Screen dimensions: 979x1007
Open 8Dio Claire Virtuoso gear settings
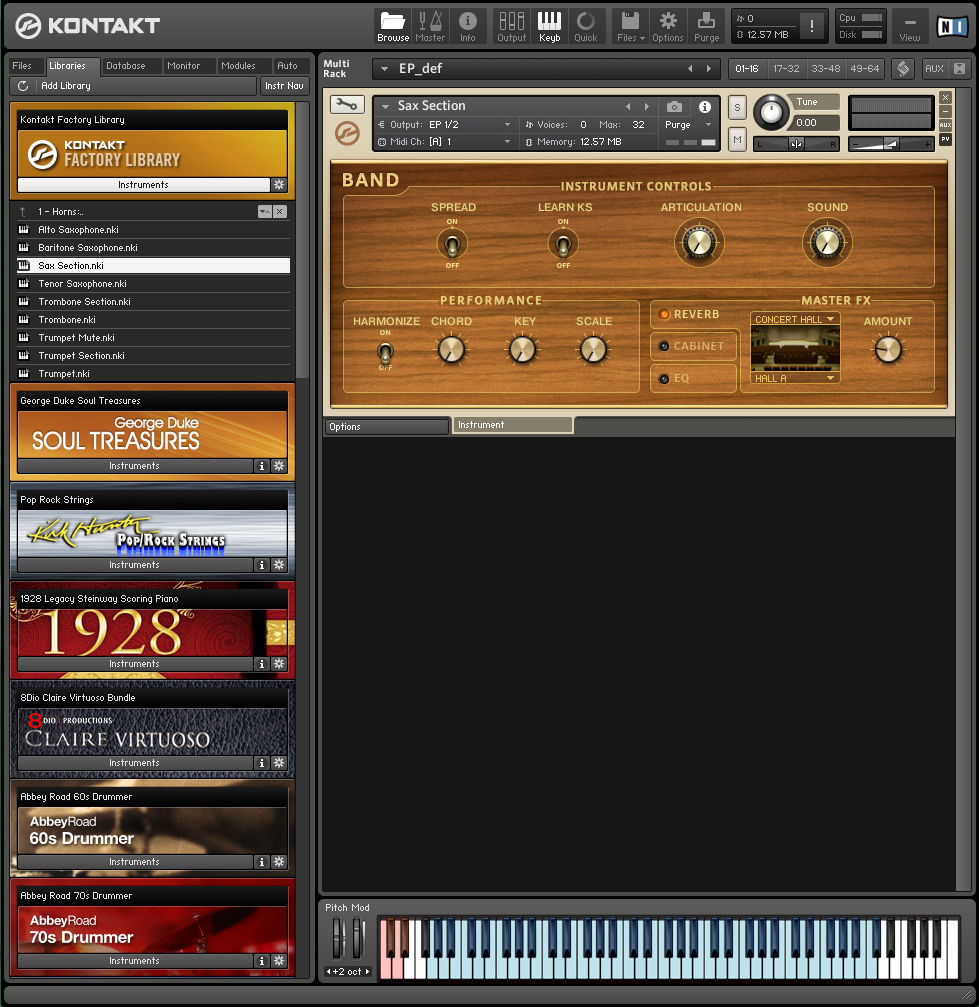point(279,763)
